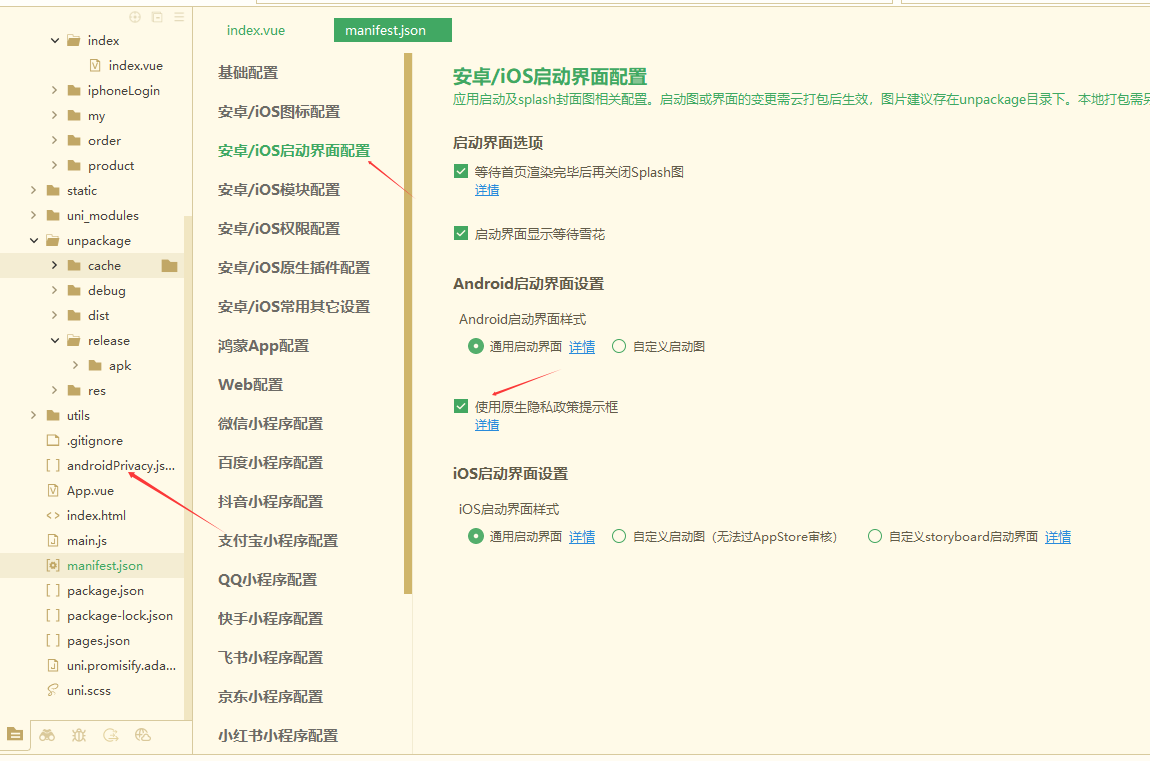Image resolution: width=1150 pixels, height=761 pixels.
Task: Click the globe cloud icon in bottom bar
Action: (143, 735)
